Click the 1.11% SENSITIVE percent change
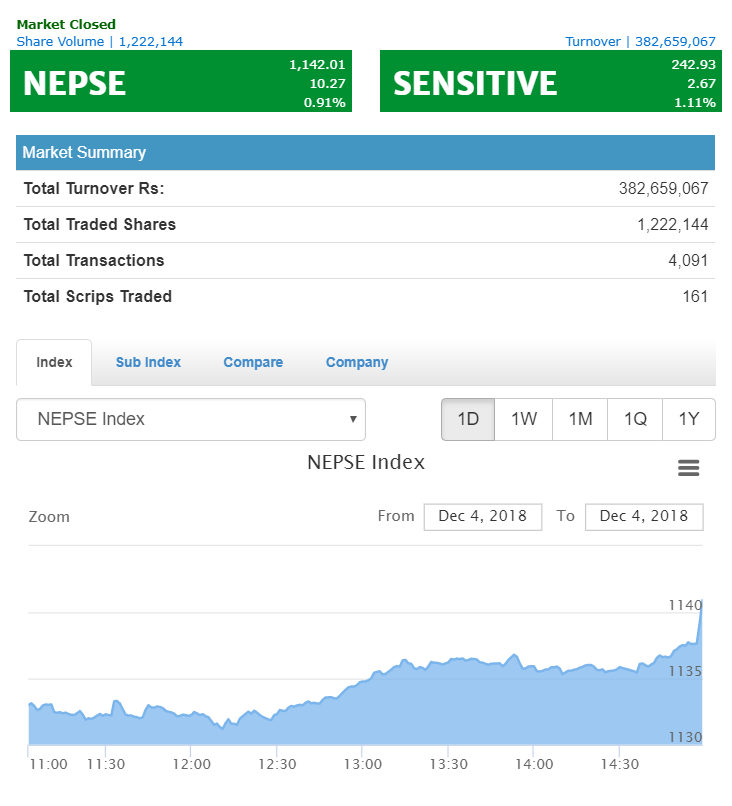732x806 pixels. [695, 103]
